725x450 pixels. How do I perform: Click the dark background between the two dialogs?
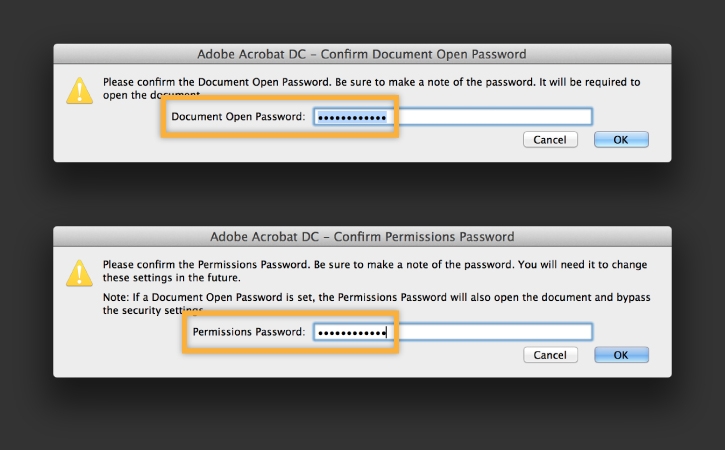pos(362,195)
